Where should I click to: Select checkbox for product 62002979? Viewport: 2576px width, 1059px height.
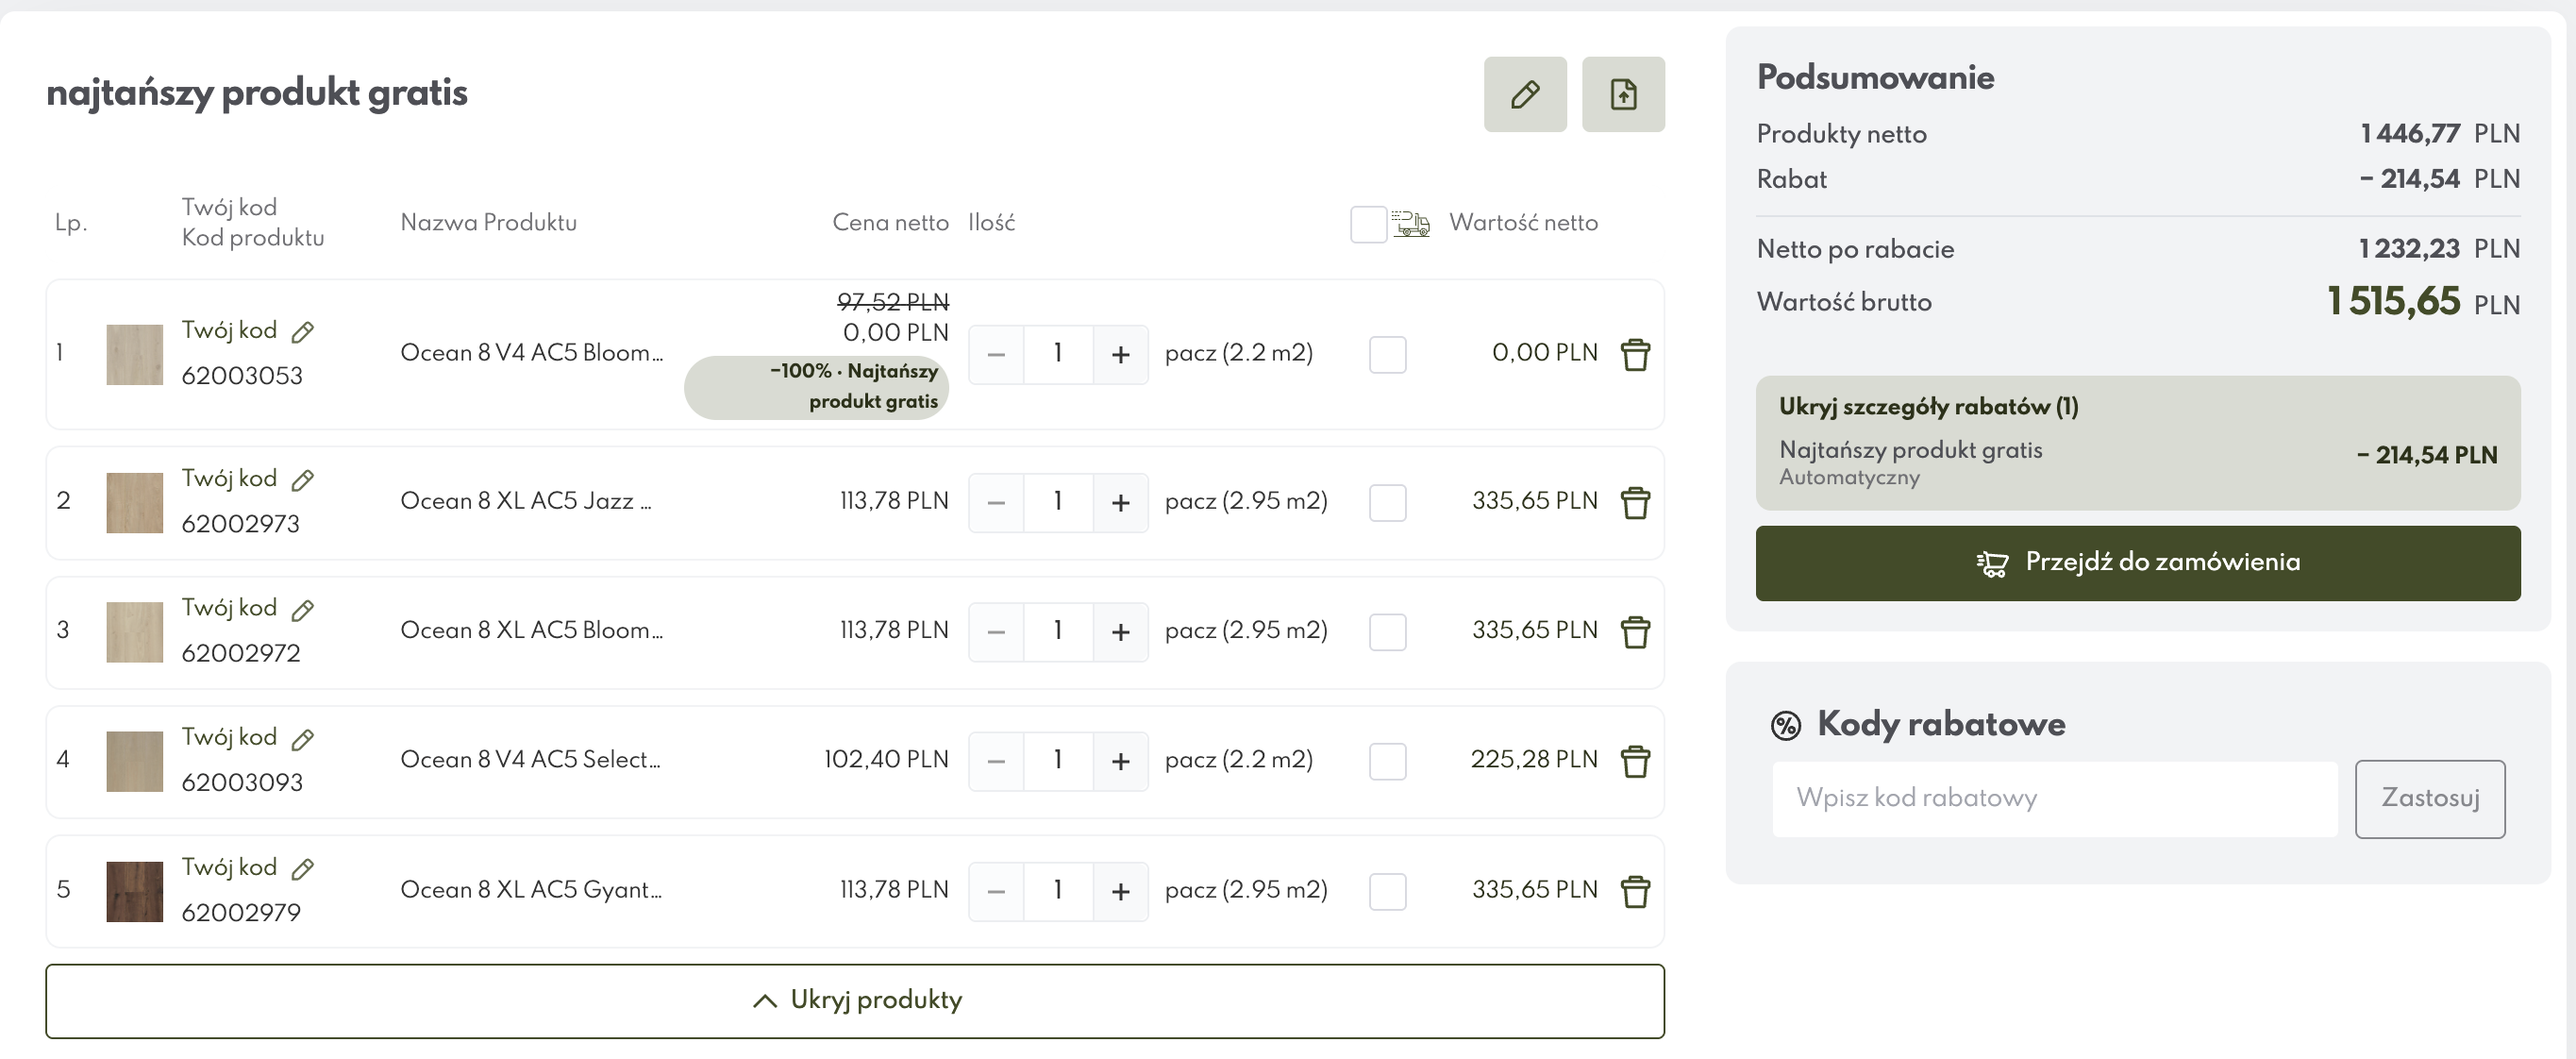[1387, 891]
